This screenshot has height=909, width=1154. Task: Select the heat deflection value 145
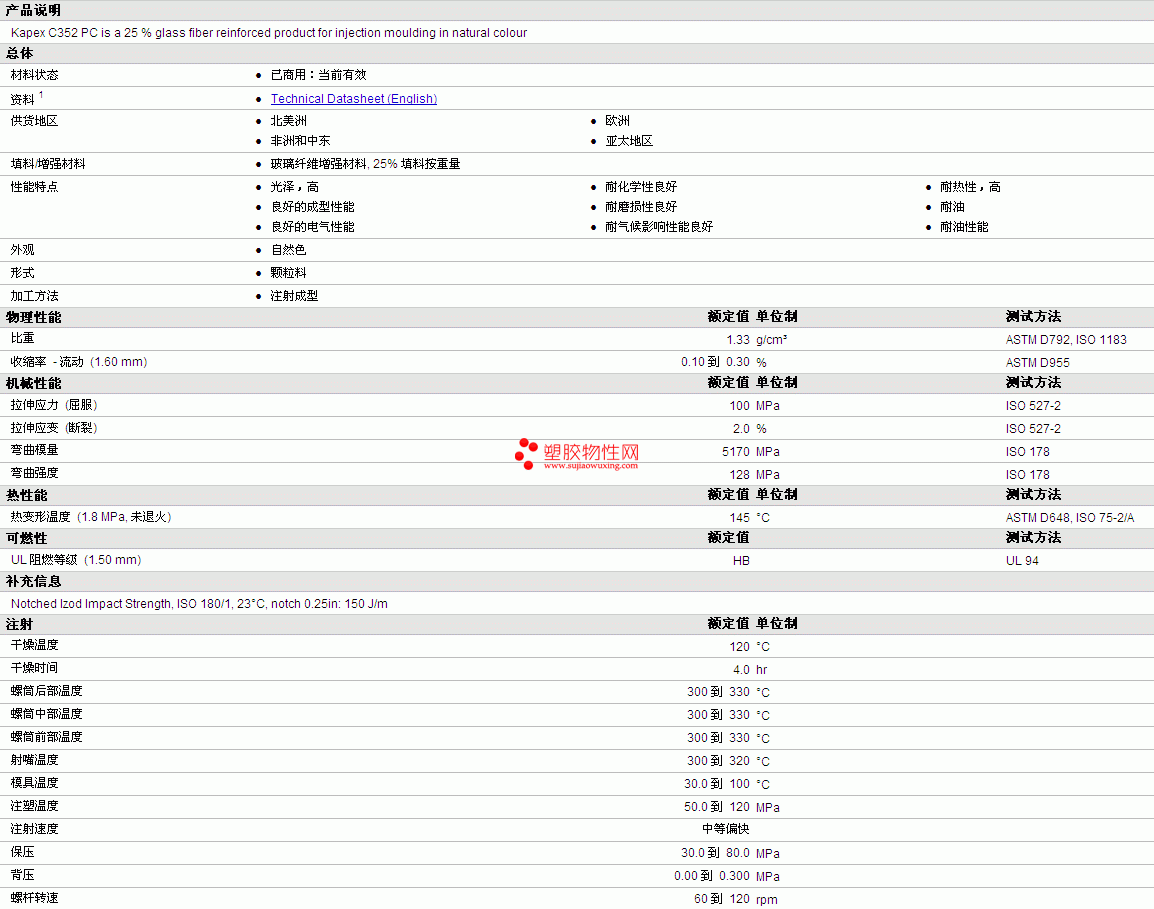coord(740,518)
